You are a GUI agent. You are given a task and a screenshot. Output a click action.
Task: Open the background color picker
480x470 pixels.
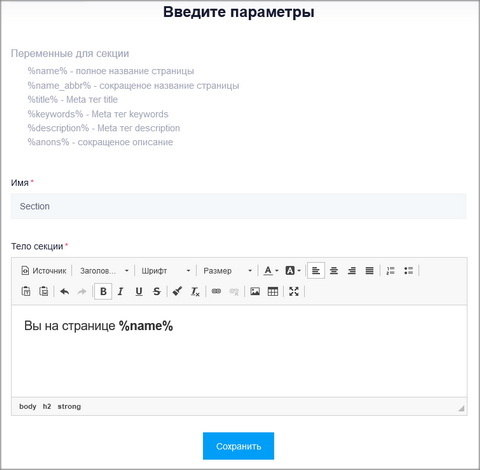point(293,271)
